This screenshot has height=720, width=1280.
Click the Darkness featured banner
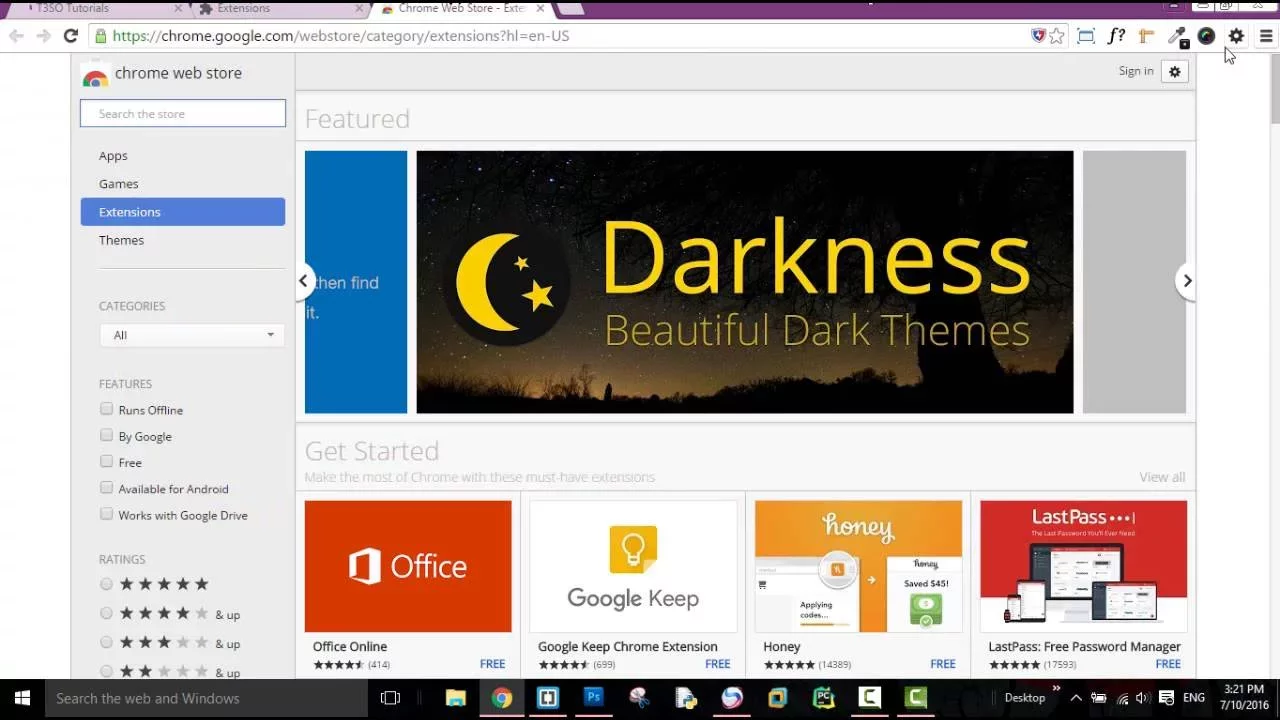745,282
